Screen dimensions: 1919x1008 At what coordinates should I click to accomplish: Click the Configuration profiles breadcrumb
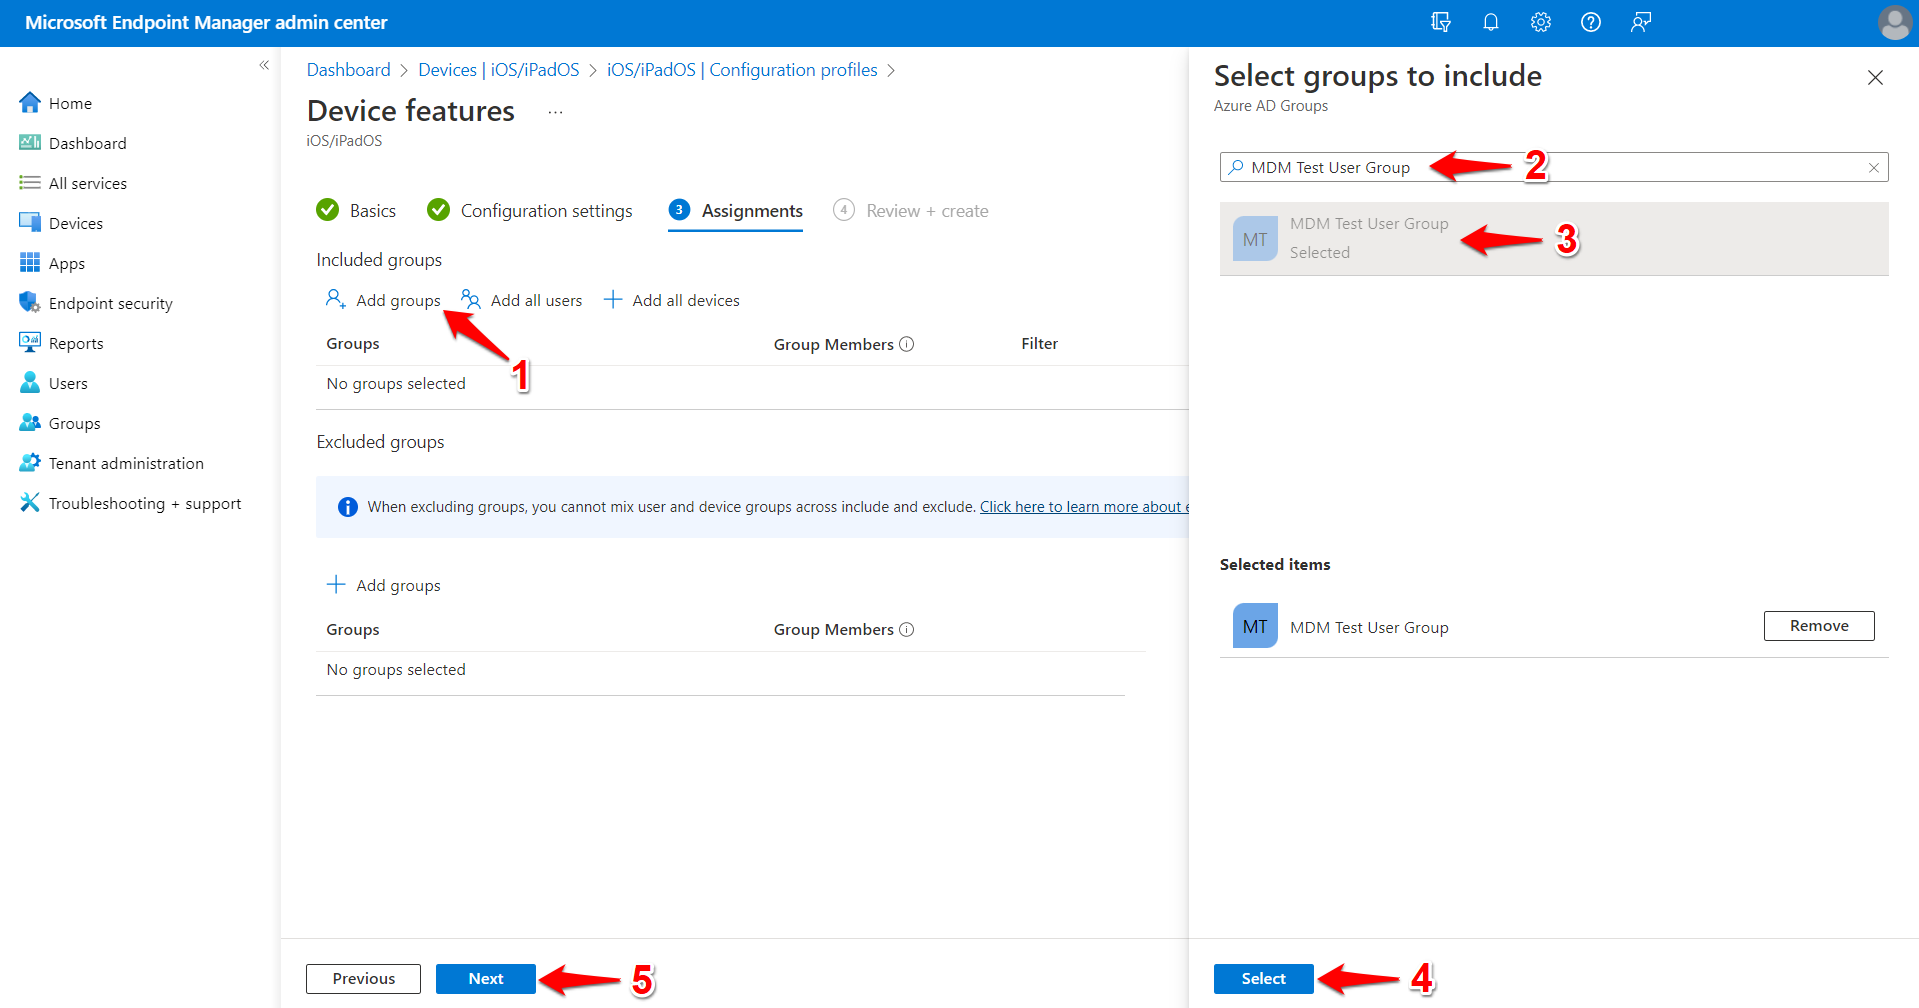[x=742, y=70]
